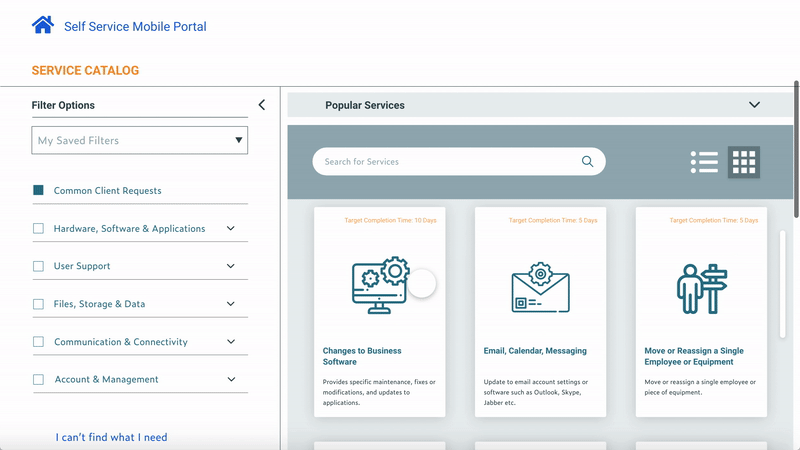This screenshot has height=450, width=800.
Task: Check the Files, Storage & Data checkbox
Action: pyautogui.click(x=38, y=304)
